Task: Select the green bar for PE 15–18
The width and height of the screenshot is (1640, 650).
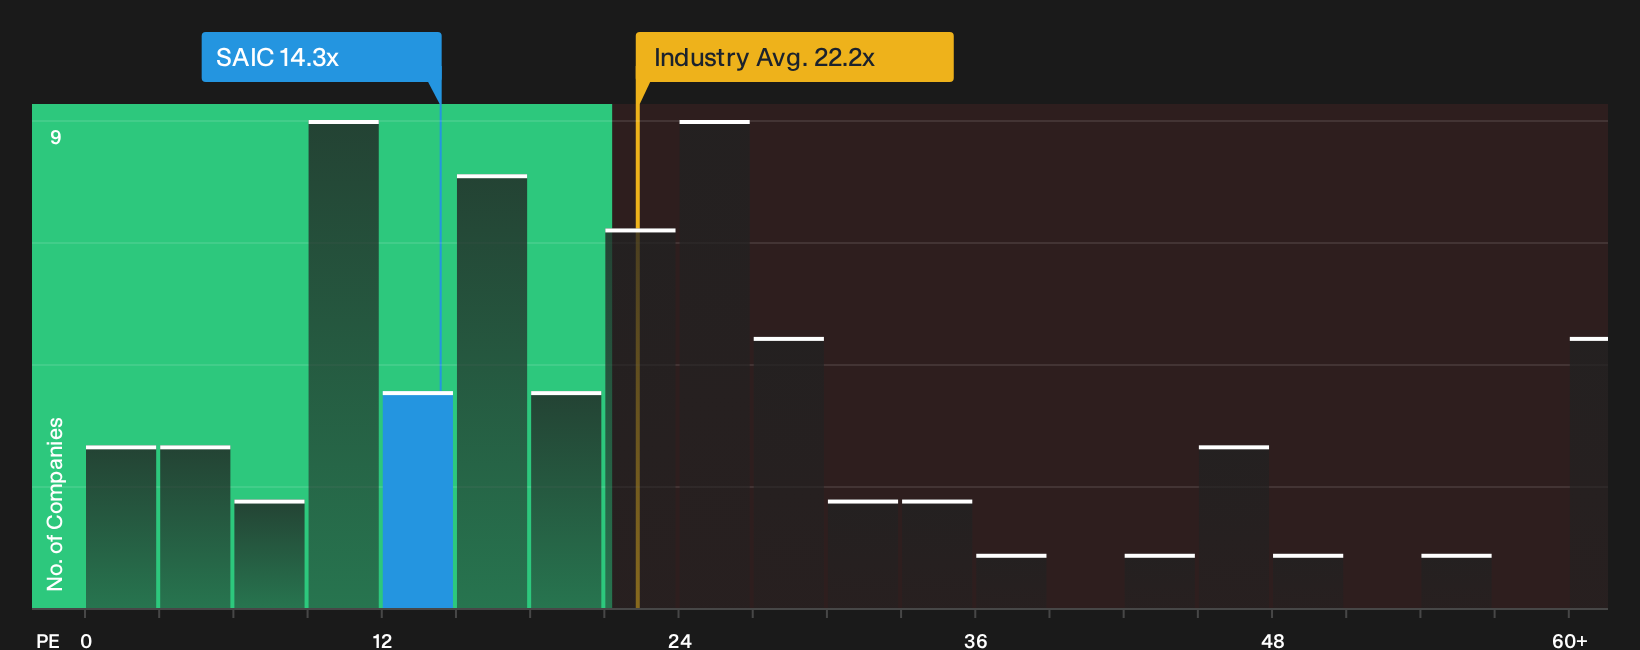Action: point(492,391)
